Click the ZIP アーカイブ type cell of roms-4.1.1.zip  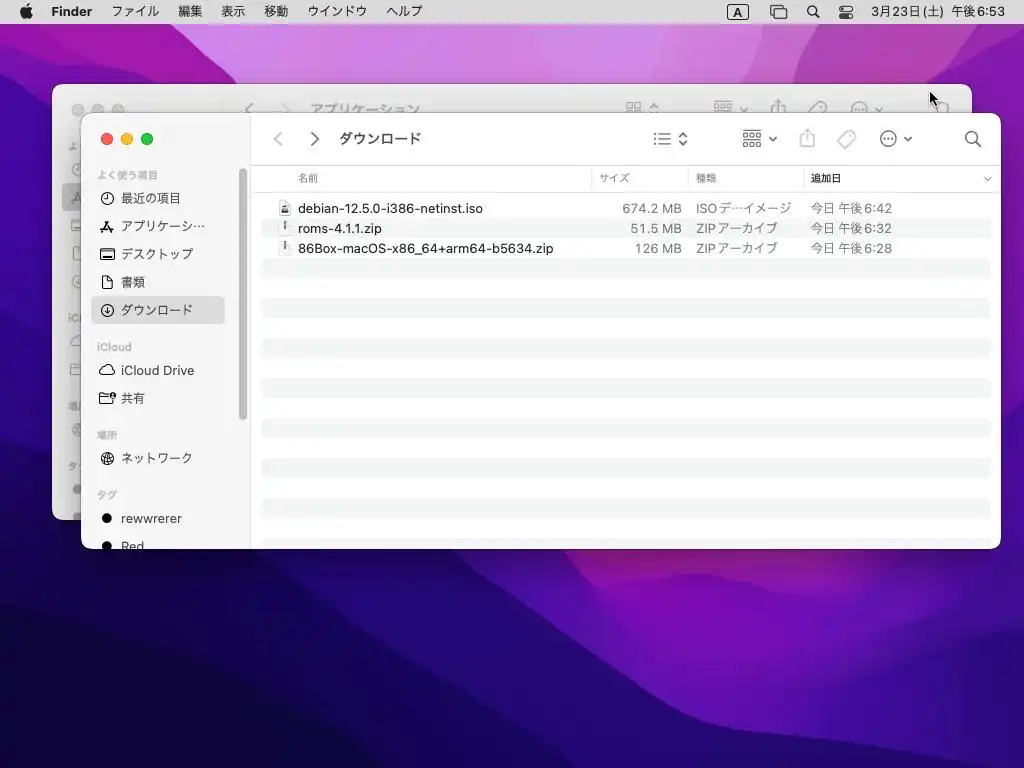tap(737, 229)
